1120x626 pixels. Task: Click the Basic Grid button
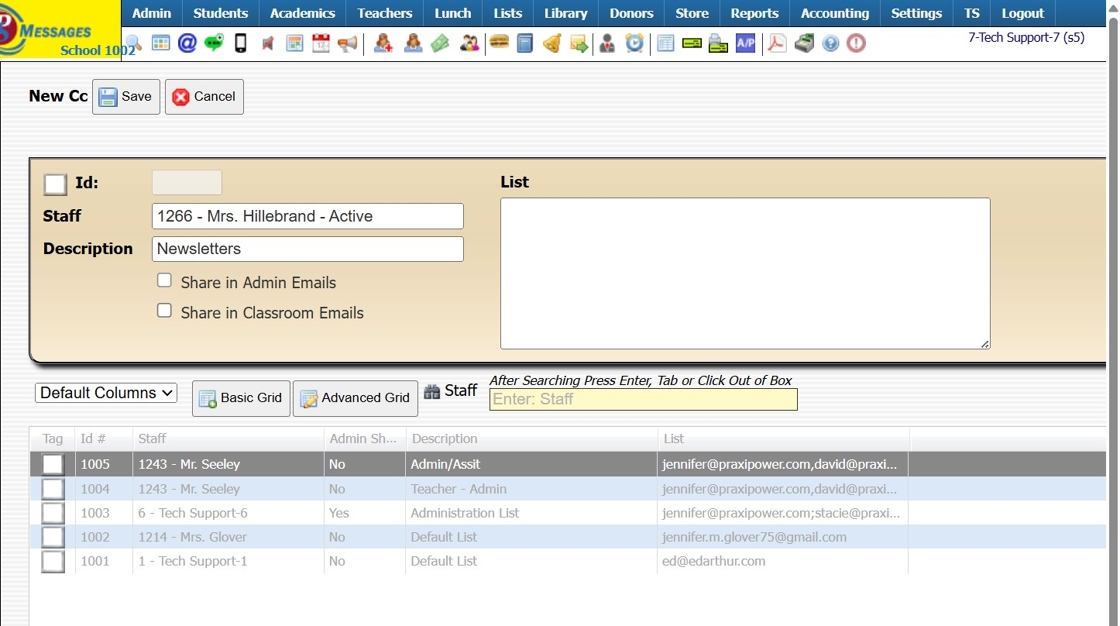241,398
